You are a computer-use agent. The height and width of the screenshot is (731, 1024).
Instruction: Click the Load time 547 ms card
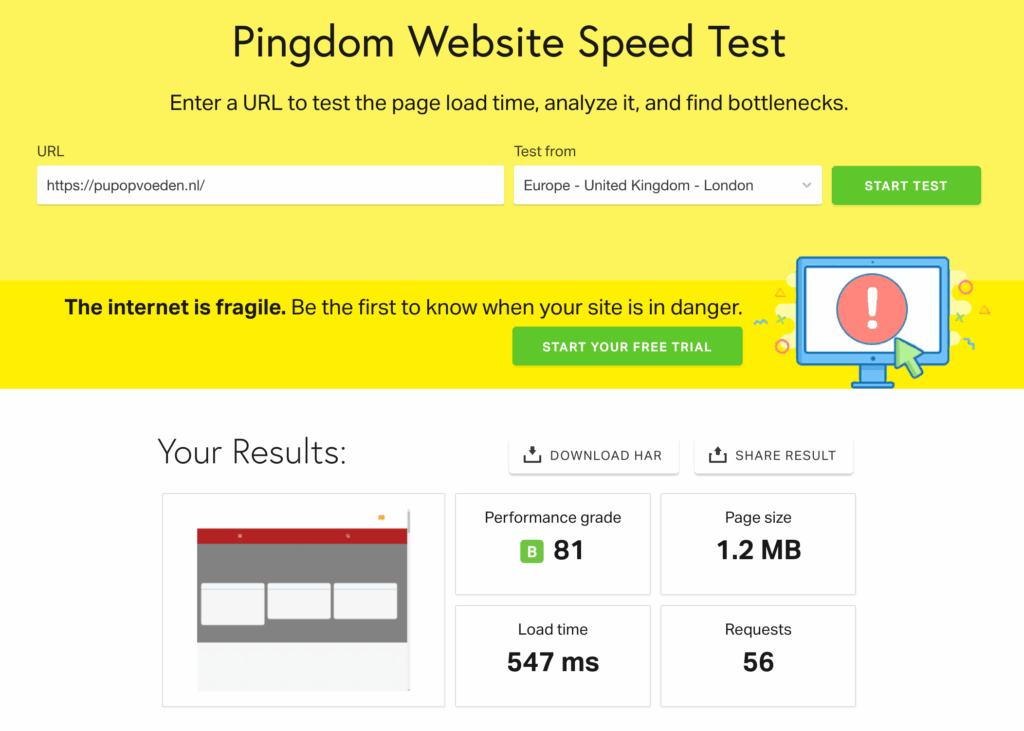pyautogui.click(x=552, y=655)
